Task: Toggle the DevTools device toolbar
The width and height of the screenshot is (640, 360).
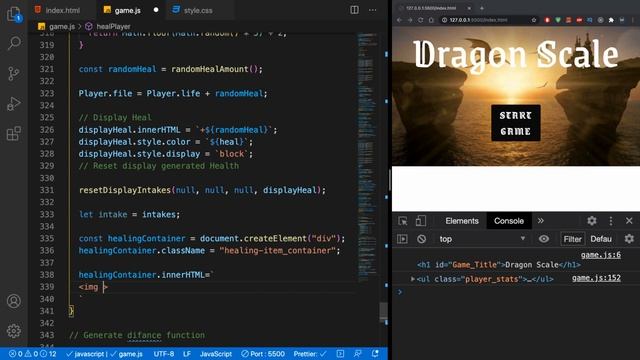Action: point(420,221)
